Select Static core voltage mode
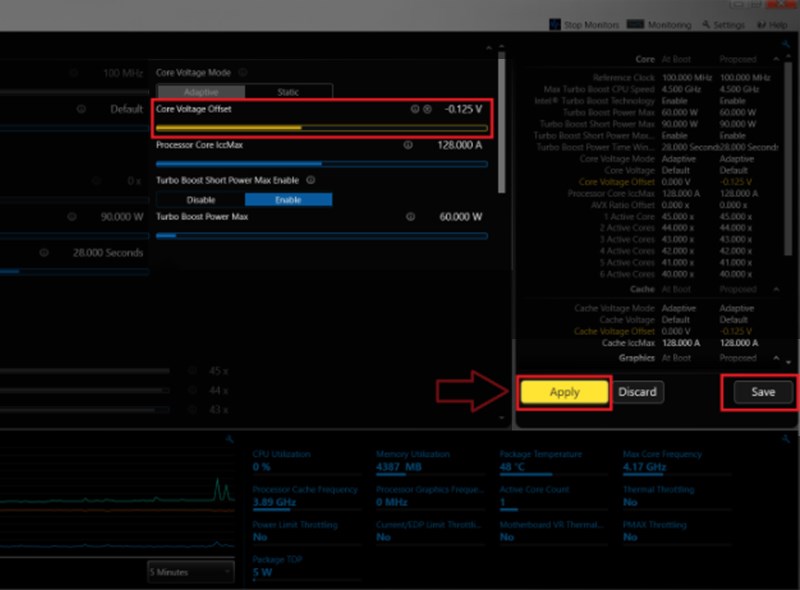 click(x=288, y=92)
